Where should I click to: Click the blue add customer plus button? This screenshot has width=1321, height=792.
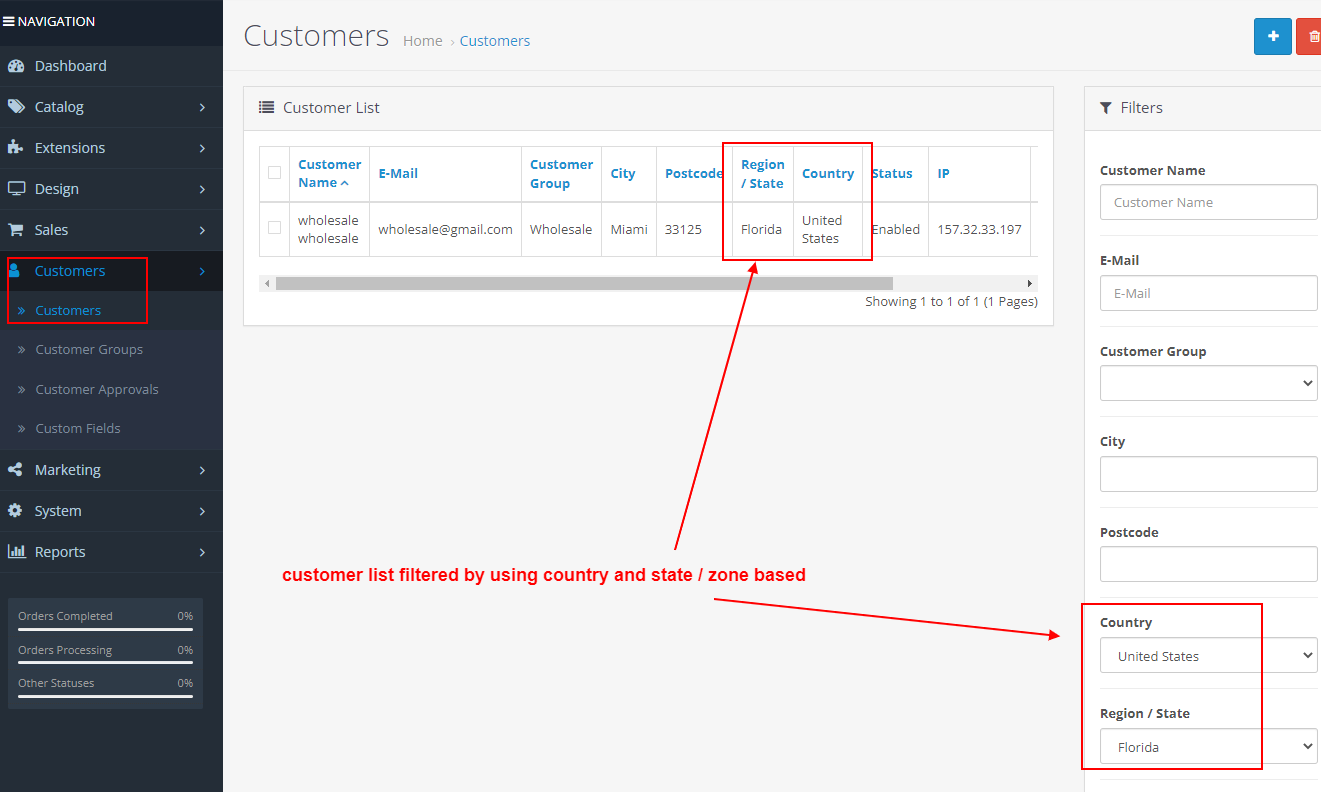(1272, 36)
